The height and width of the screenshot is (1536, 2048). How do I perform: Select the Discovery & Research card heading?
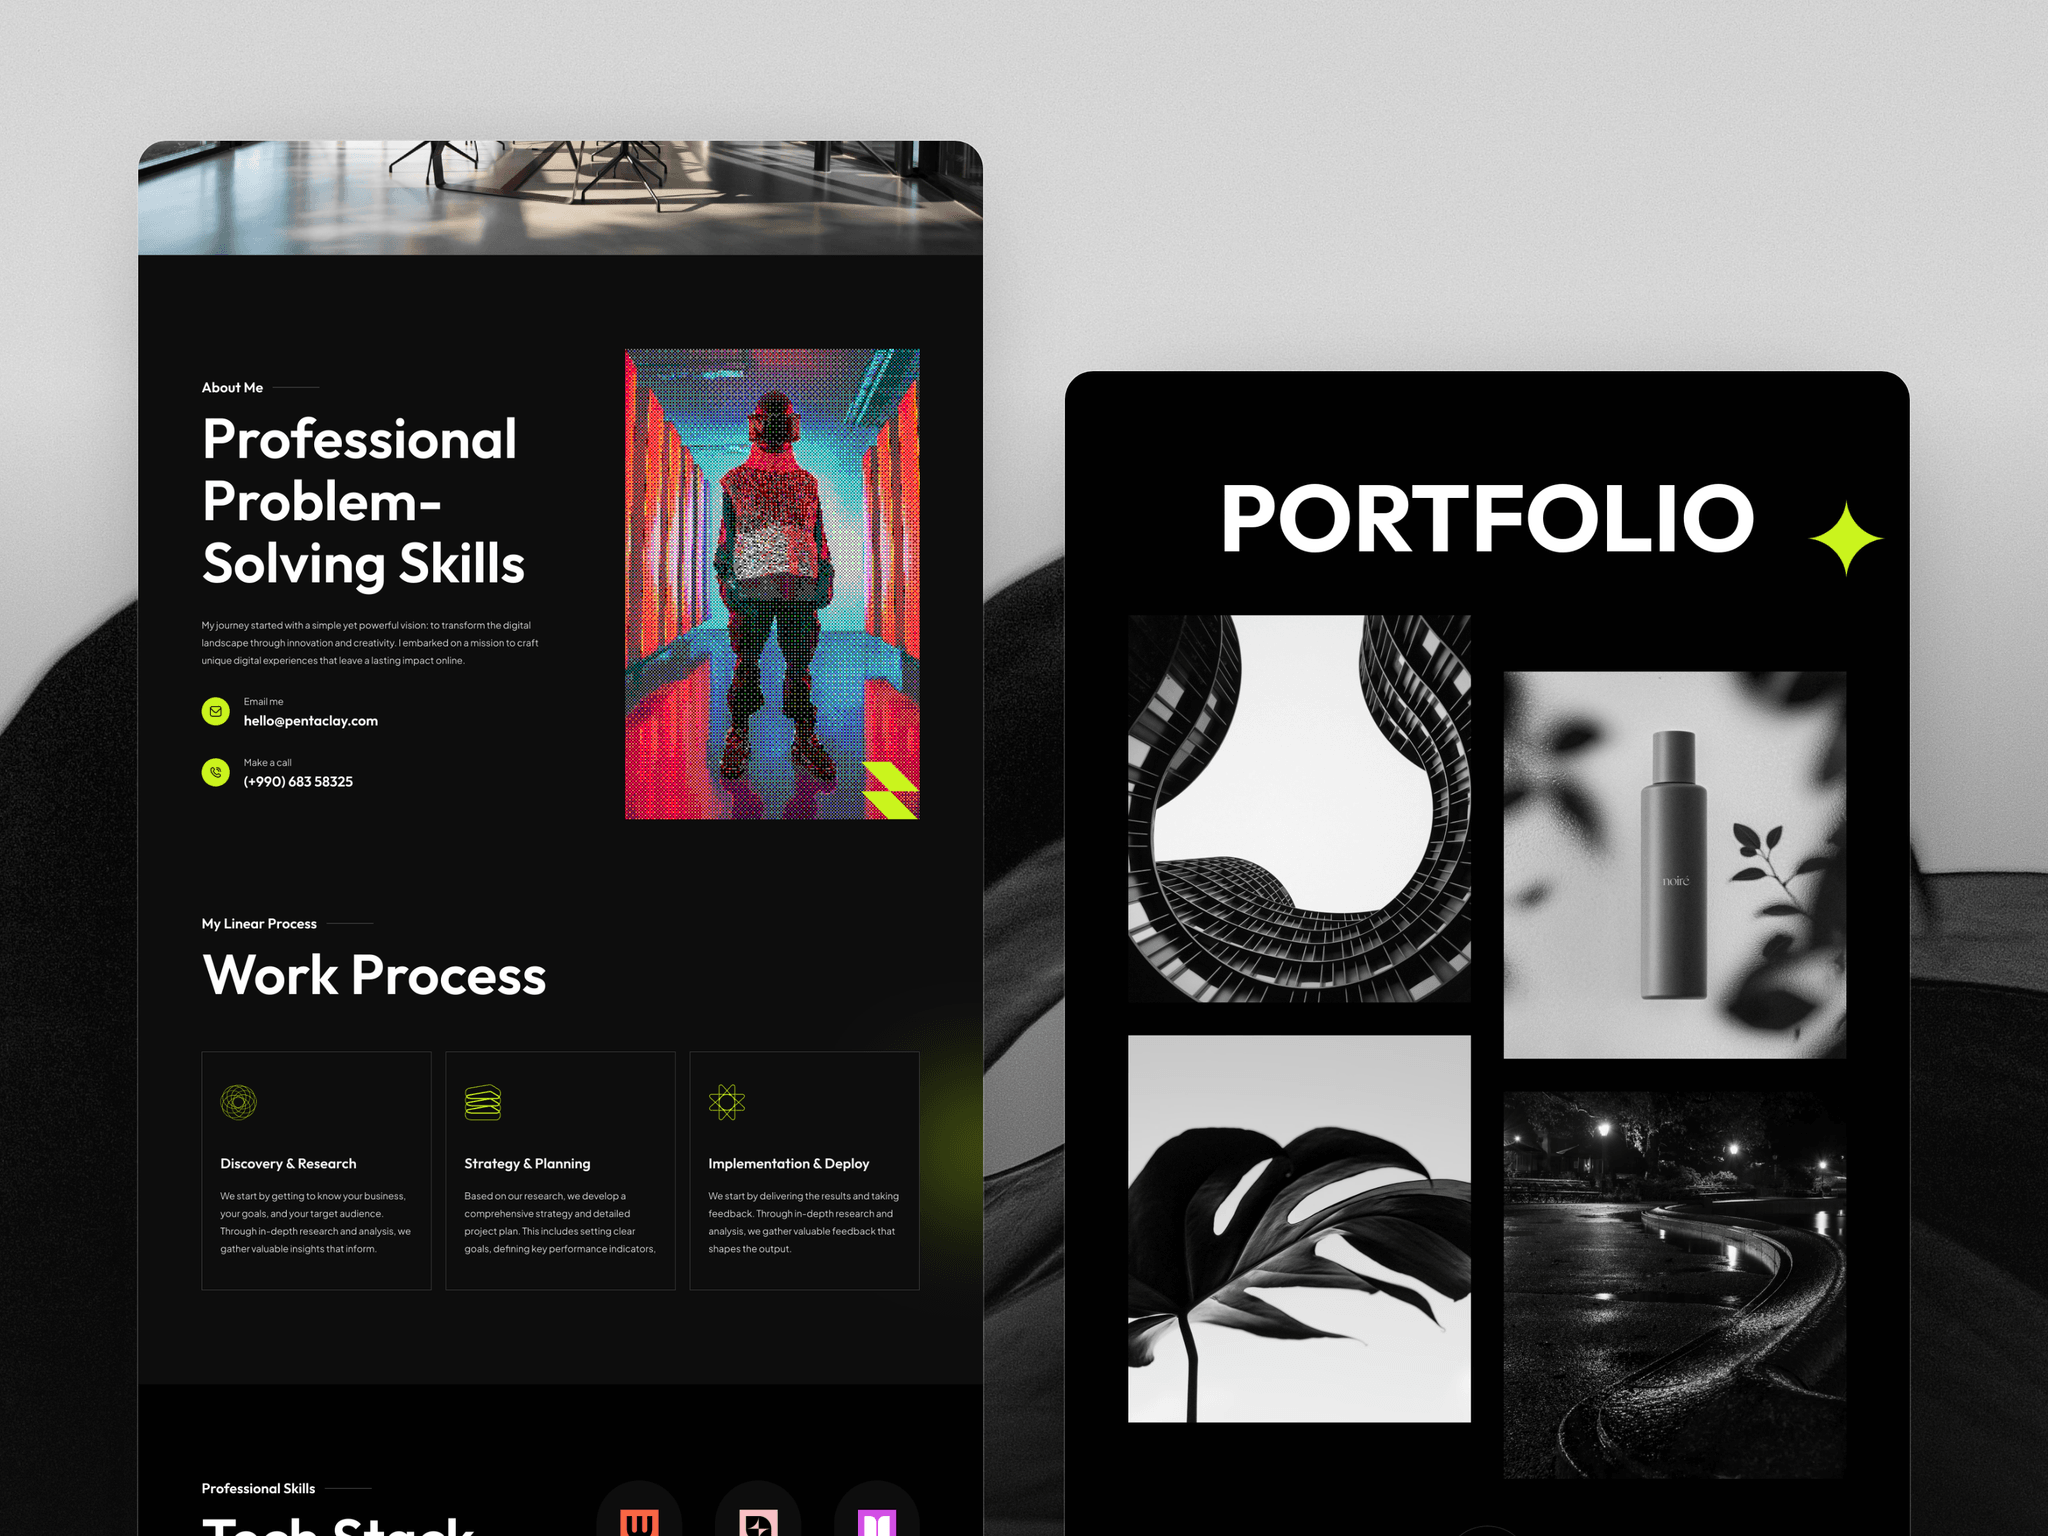pos(288,1164)
